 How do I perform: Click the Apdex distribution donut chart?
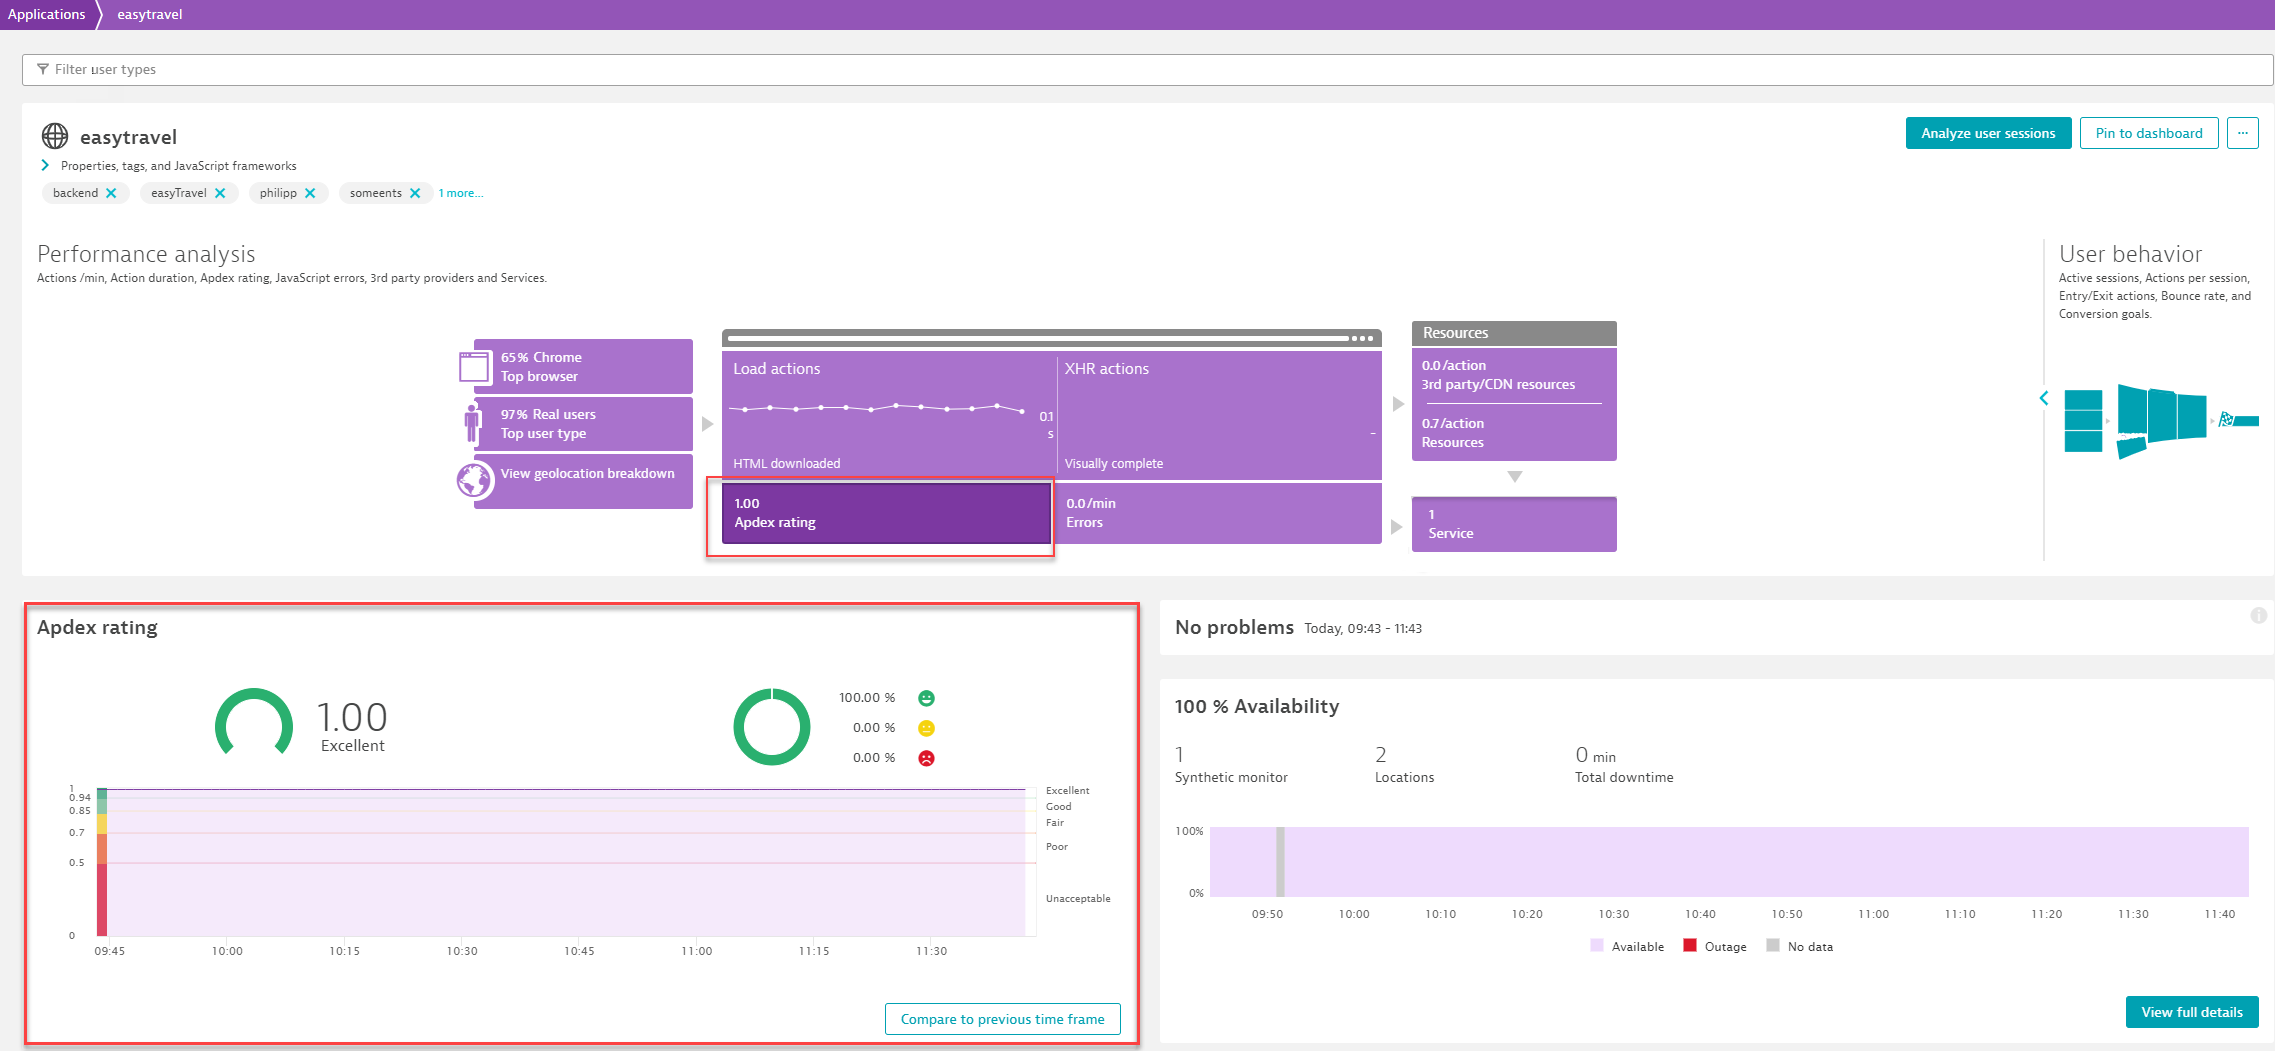[x=772, y=726]
